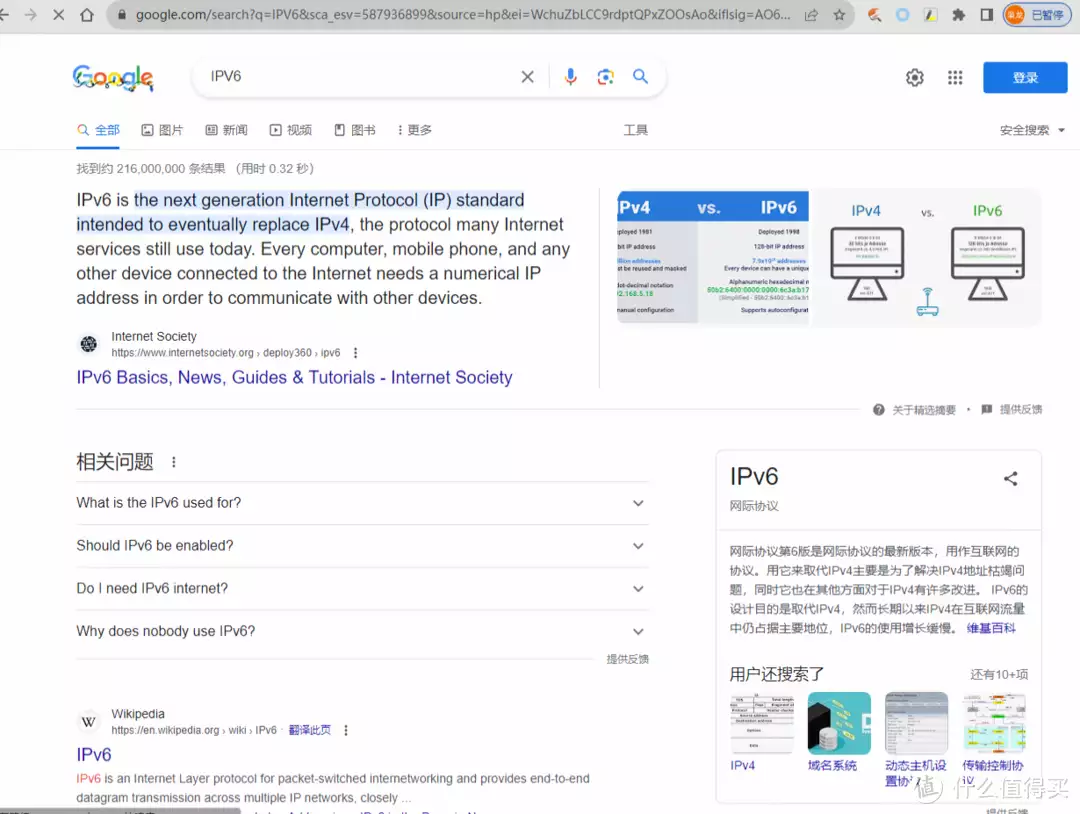1080x814 pixels.
Task: Open IPv6 Basics Internet Society link
Action: (x=294, y=377)
